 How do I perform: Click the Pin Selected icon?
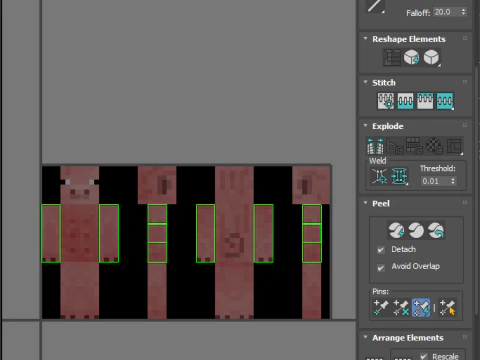click(381, 307)
